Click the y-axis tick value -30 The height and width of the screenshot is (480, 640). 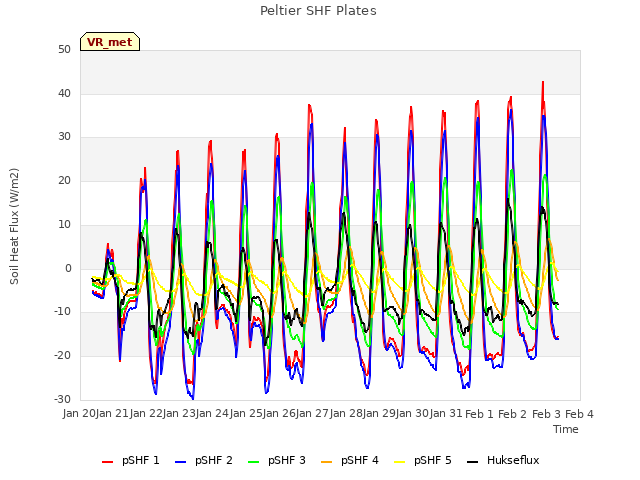click(63, 399)
